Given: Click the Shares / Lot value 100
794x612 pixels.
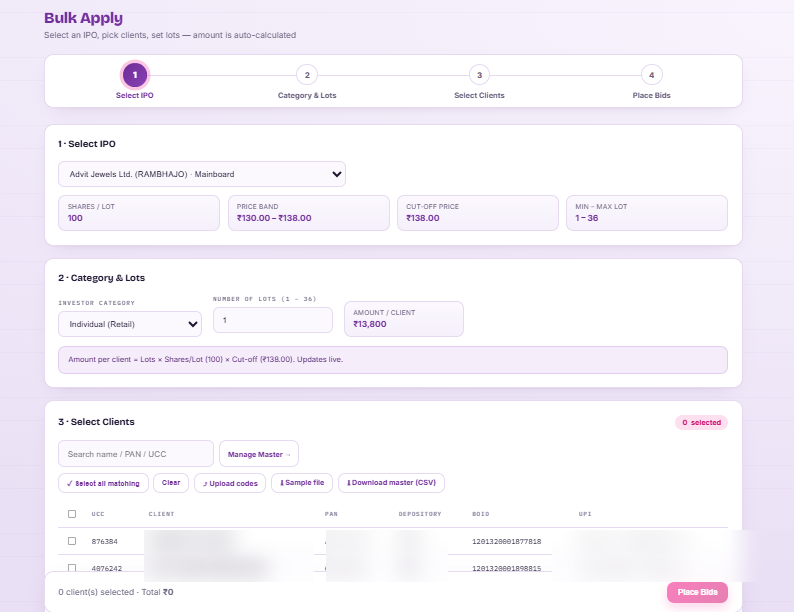Looking at the screenshot, I should coord(75,218).
